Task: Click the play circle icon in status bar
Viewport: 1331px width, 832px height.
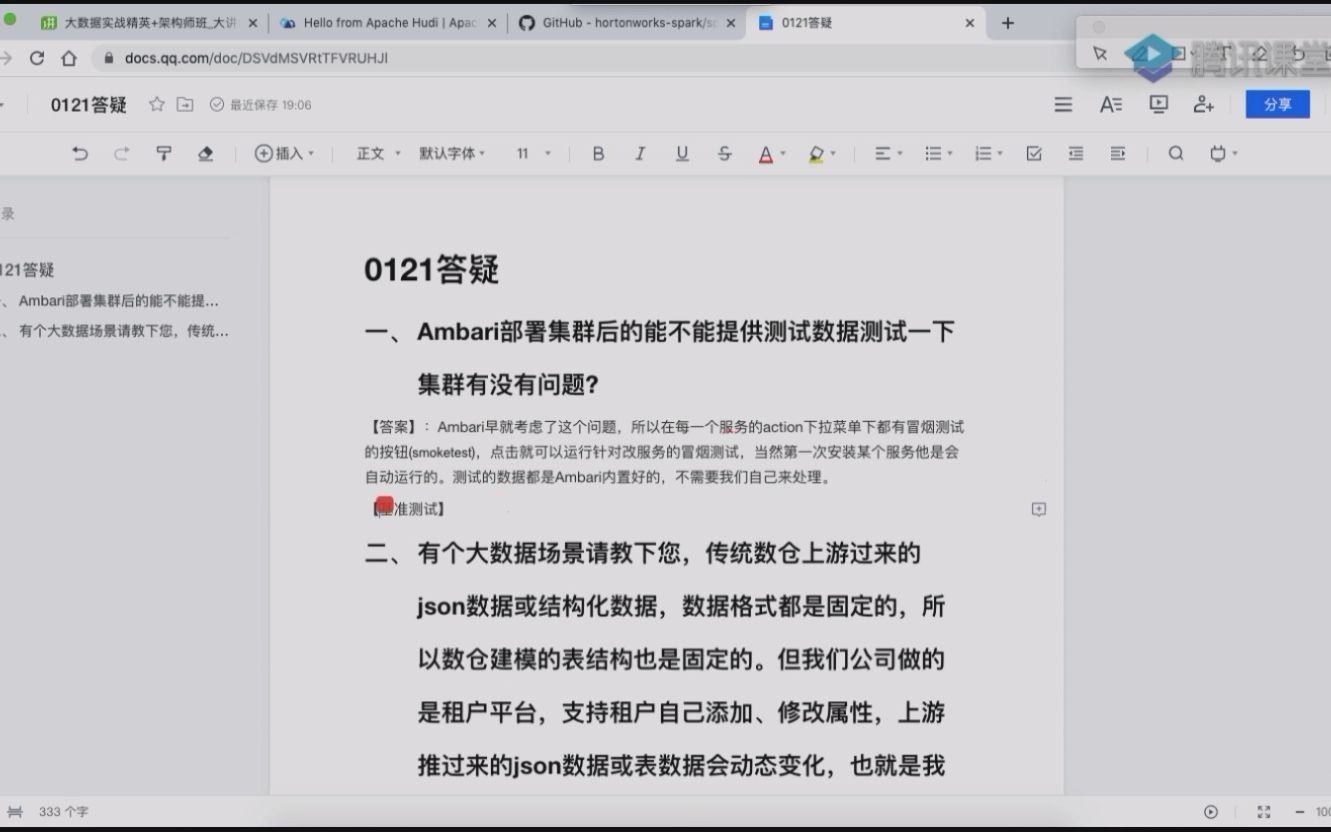Action: (x=1211, y=812)
